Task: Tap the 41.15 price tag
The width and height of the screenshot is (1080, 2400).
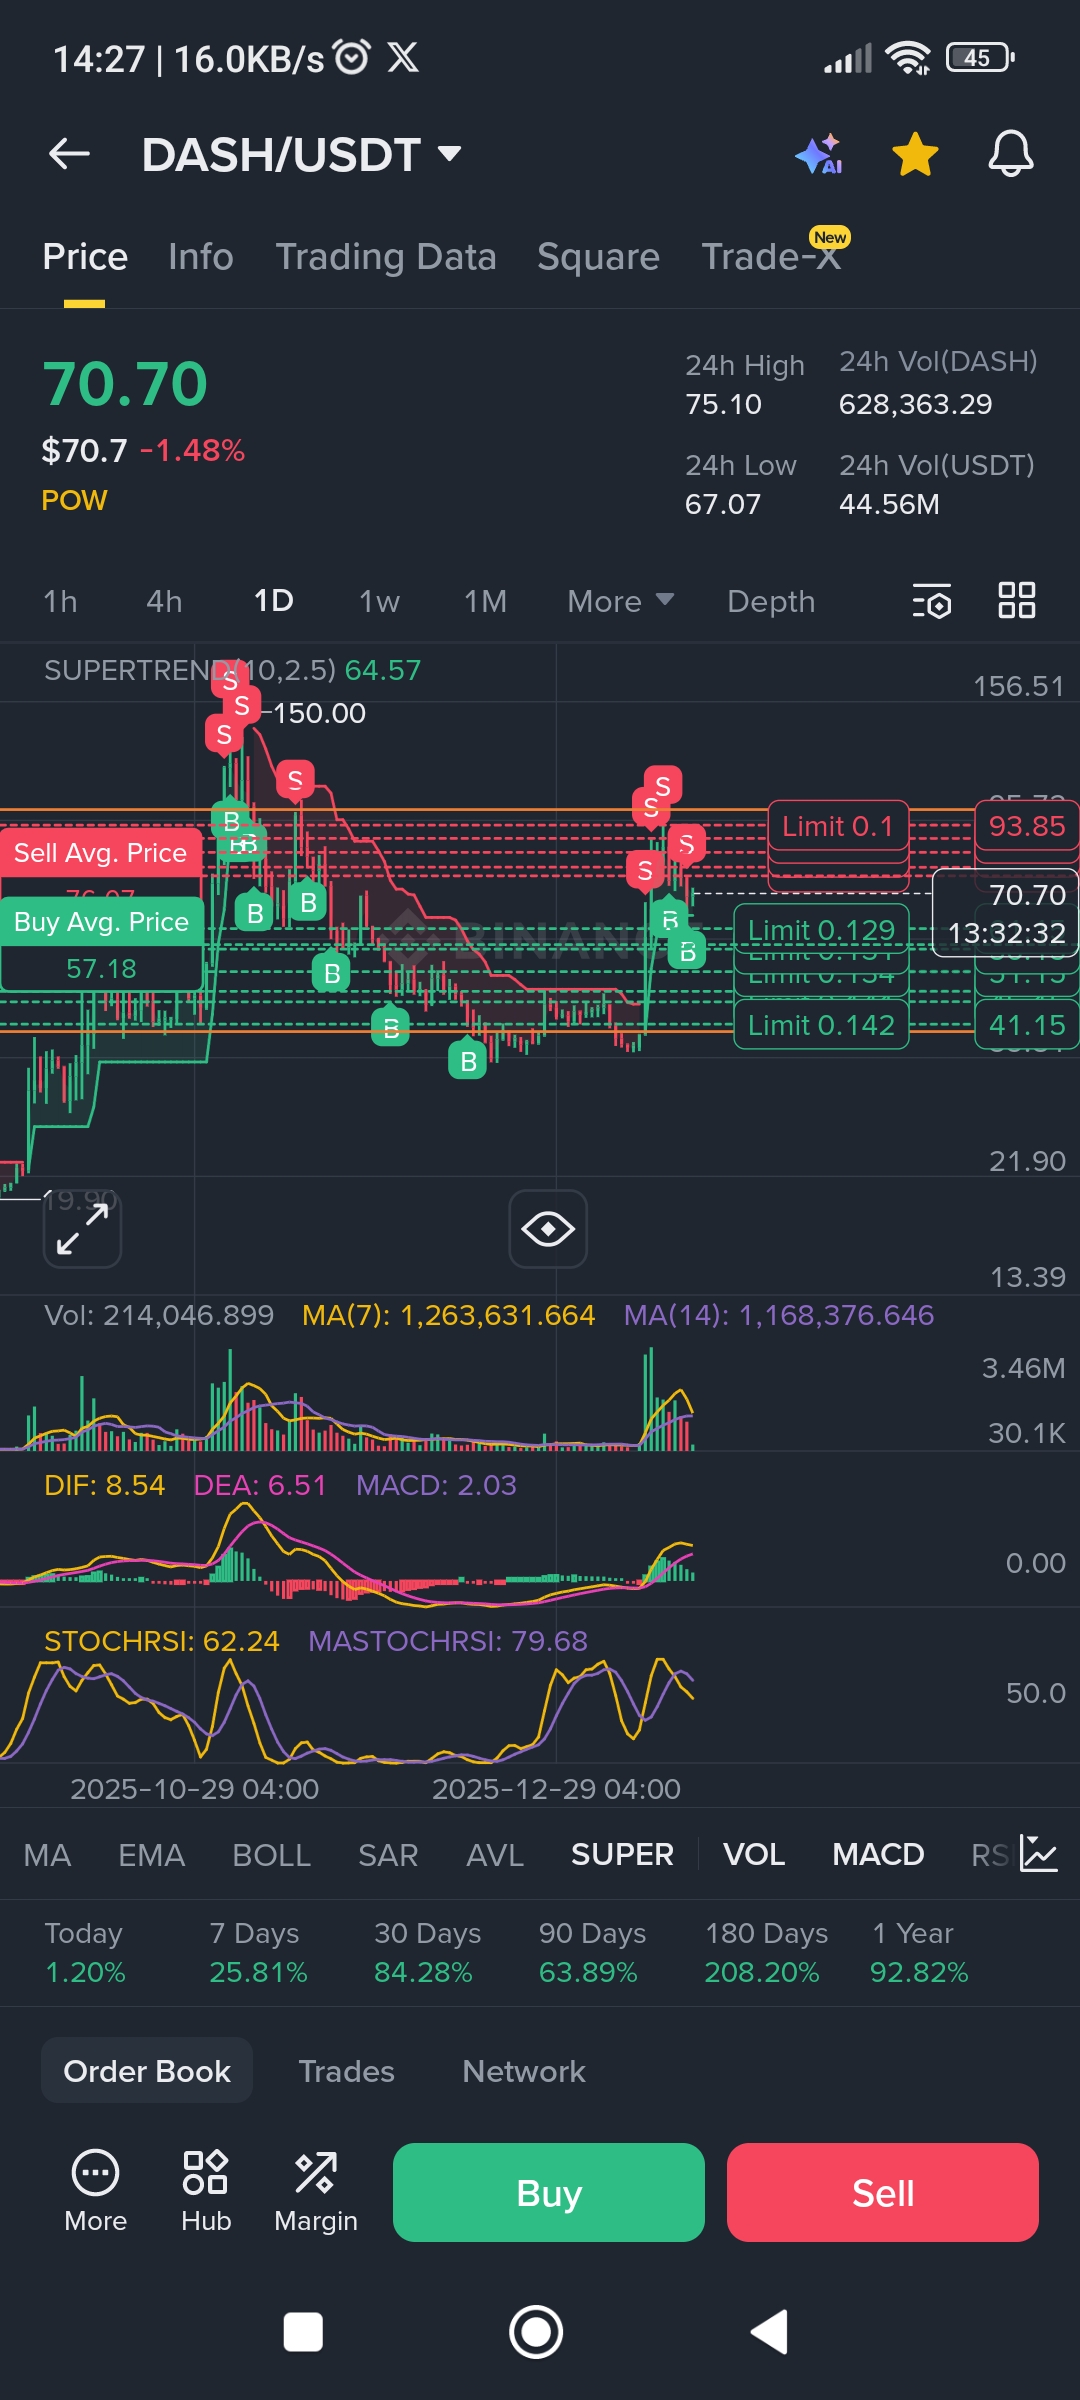Action: click(x=1027, y=1025)
